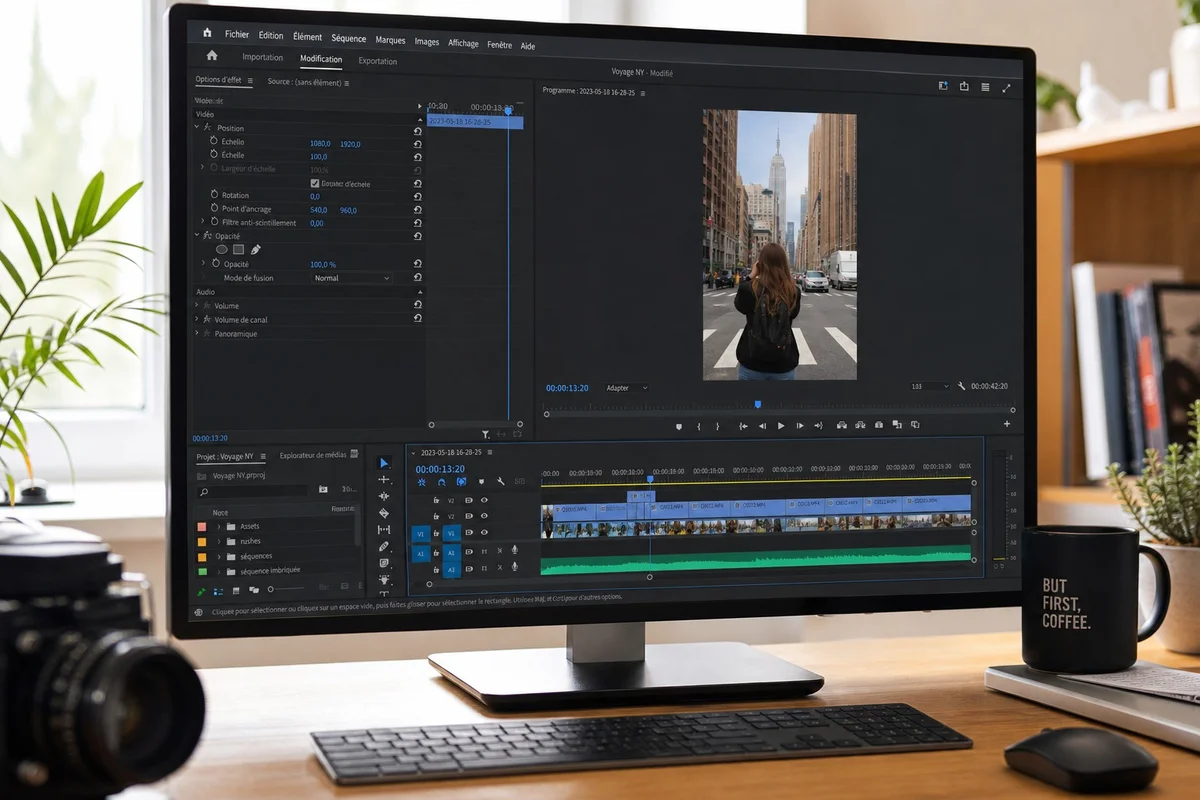Activate the Ripple Edit tool
The height and width of the screenshot is (800, 1200).
[x=384, y=496]
